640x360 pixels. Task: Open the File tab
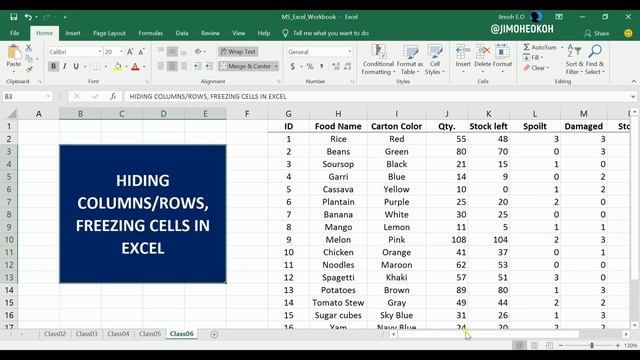[x=14, y=33]
